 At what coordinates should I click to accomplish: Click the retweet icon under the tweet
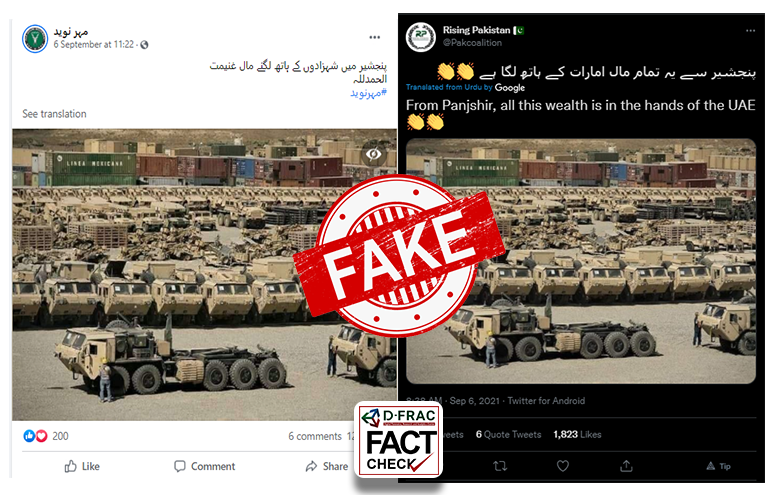tap(500, 466)
